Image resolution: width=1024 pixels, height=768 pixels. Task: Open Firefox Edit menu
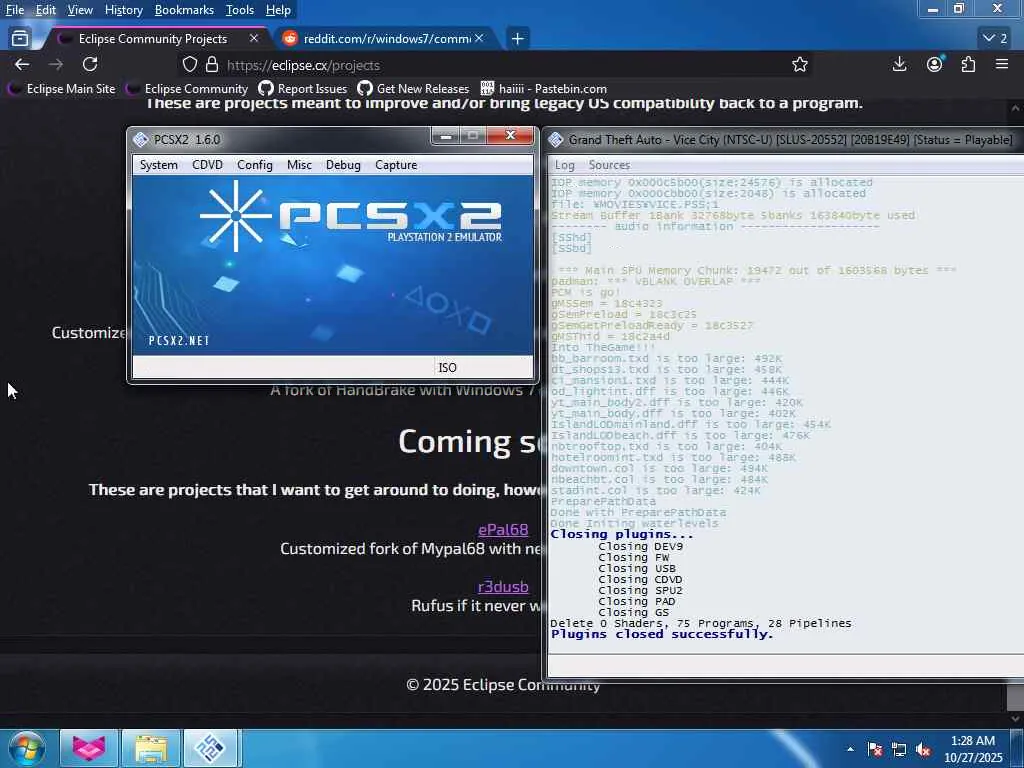click(x=45, y=10)
